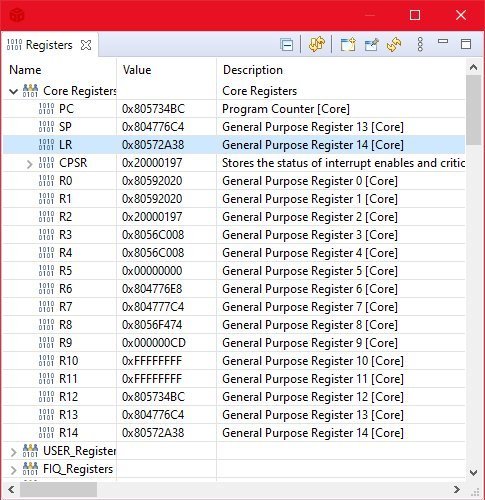Click the pin-to-debug-context view icon
485x500 pixels.
coord(372,44)
